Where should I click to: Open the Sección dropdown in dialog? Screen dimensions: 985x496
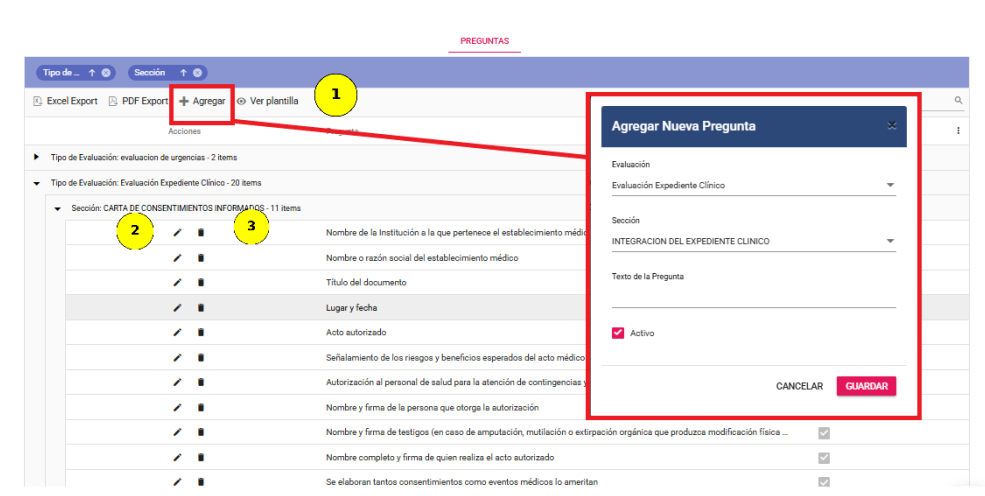click(x=753, y=241)
